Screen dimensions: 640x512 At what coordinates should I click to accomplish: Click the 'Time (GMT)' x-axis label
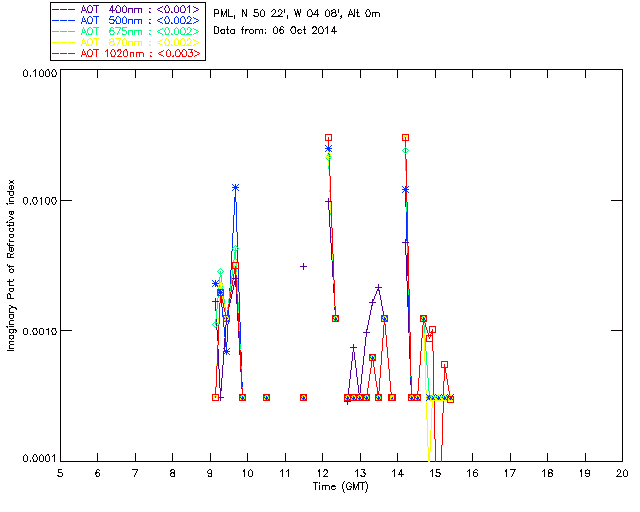click(x=341, y=487)
